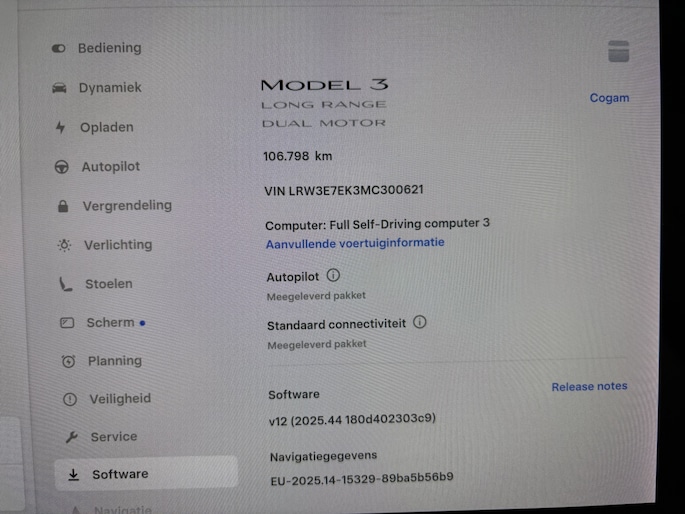The width and height of the screenshot is (685, 514).
Task: Open the Veiligheid settings section
Action: [120, 399]
